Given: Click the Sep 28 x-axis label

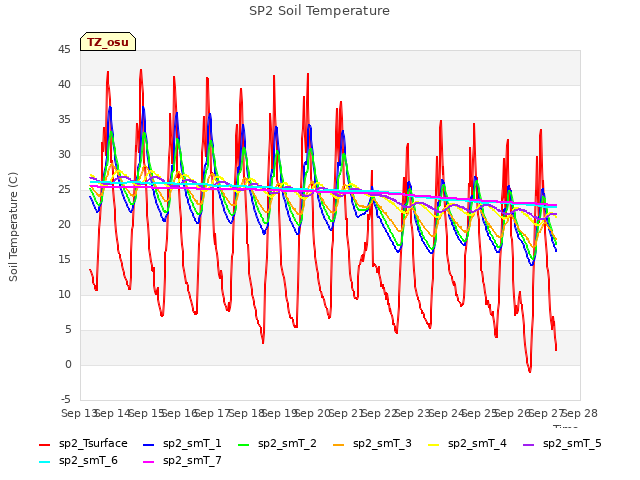Looking at the screenshot, I should (580, 414).
